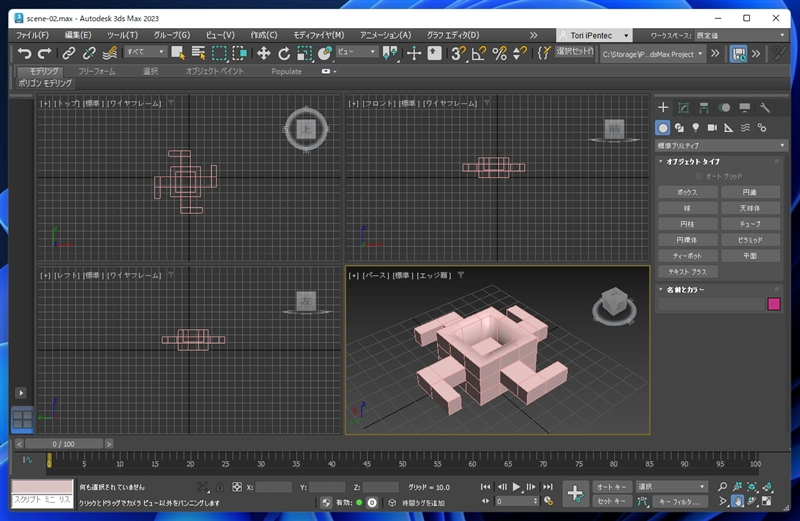
Task: Switch to the フリーフォーム ribbon tab
Action: pos(96,71)
